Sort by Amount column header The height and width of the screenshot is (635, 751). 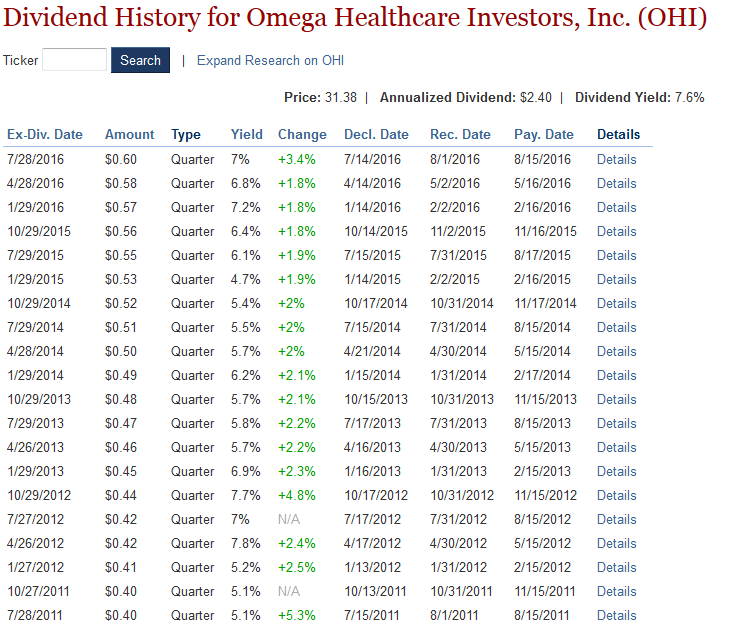[x=130, y=134]
